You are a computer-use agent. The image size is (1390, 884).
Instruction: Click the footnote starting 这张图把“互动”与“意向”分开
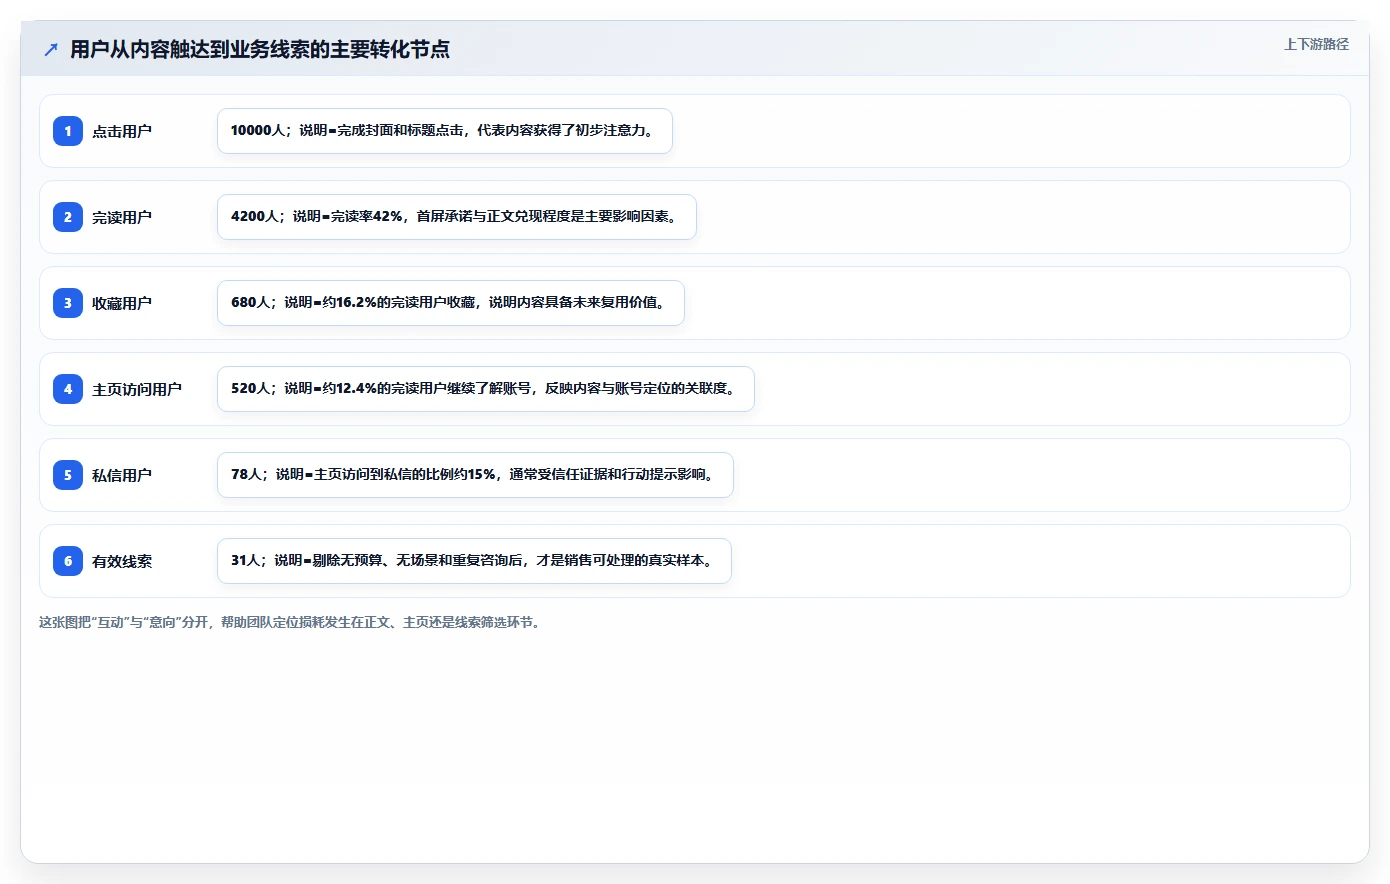click(x=292, y=622)
